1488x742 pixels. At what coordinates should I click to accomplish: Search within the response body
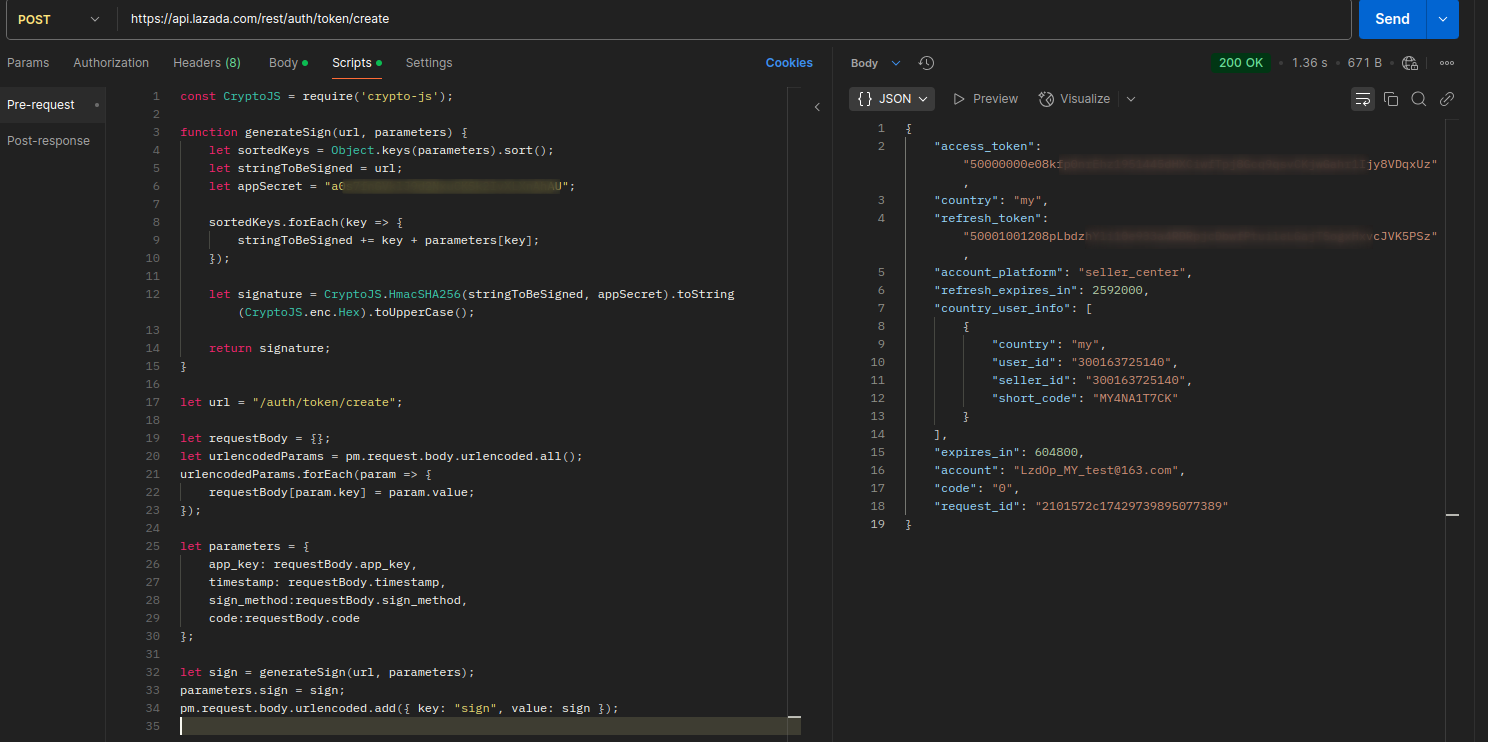1418,99
